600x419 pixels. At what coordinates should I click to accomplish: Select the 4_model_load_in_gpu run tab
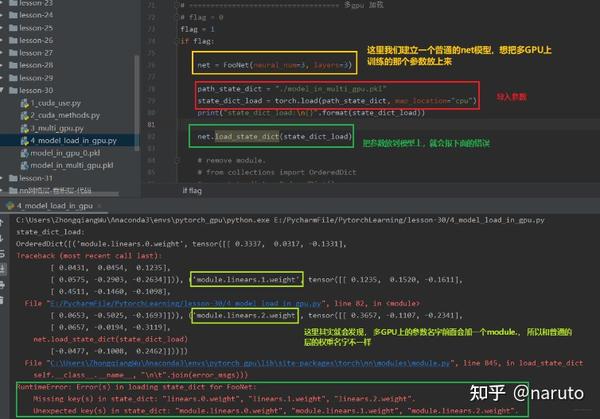(x=54, y=206)
